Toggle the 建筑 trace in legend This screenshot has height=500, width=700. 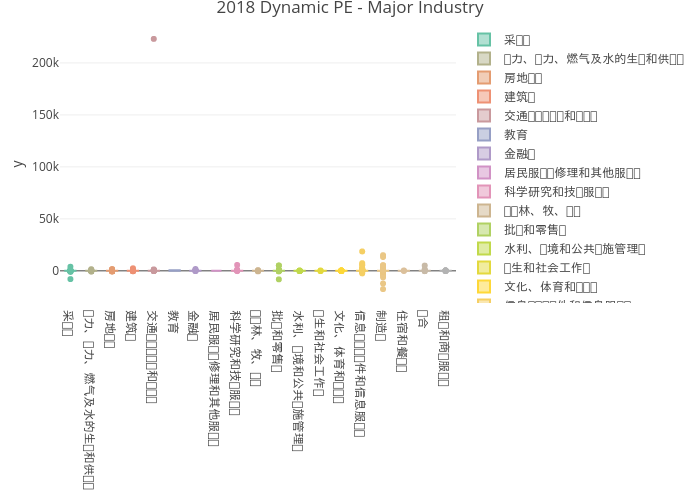[x=520, y=96]
